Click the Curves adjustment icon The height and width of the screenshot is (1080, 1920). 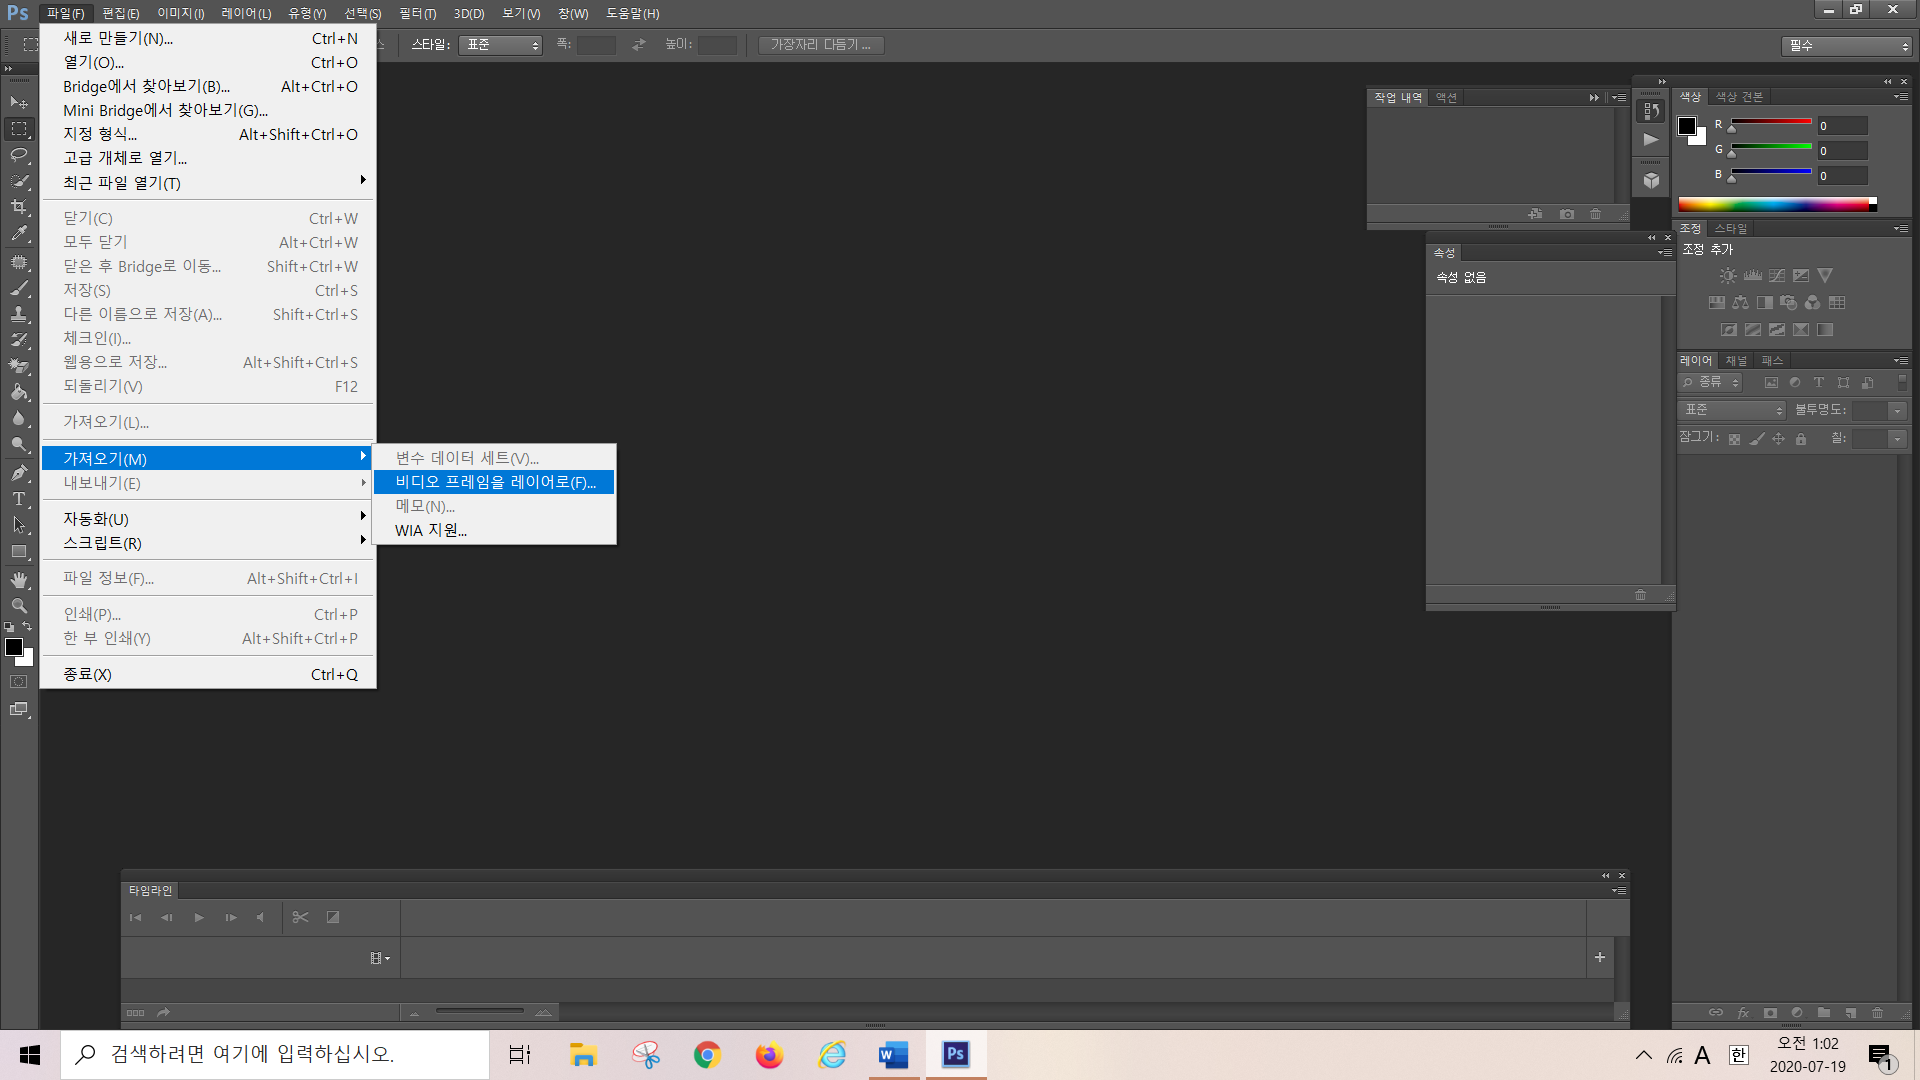pos(1777,276)
